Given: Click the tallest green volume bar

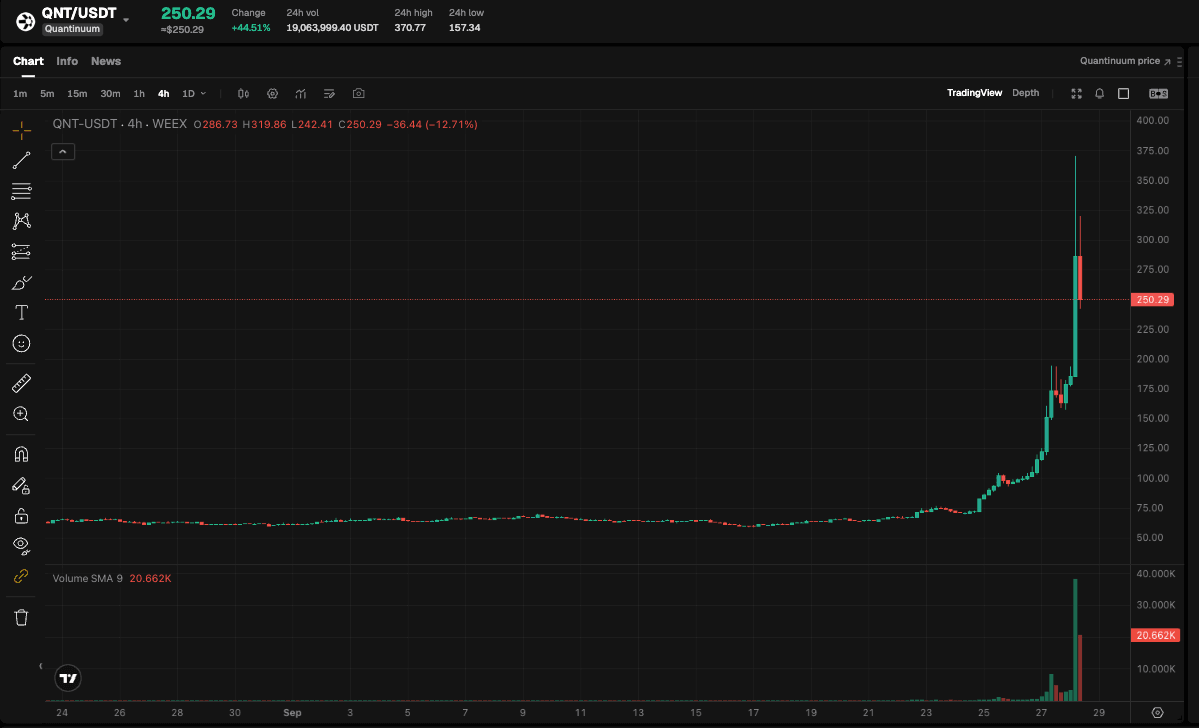Looking at the screenshot, I should point(1075,639).
